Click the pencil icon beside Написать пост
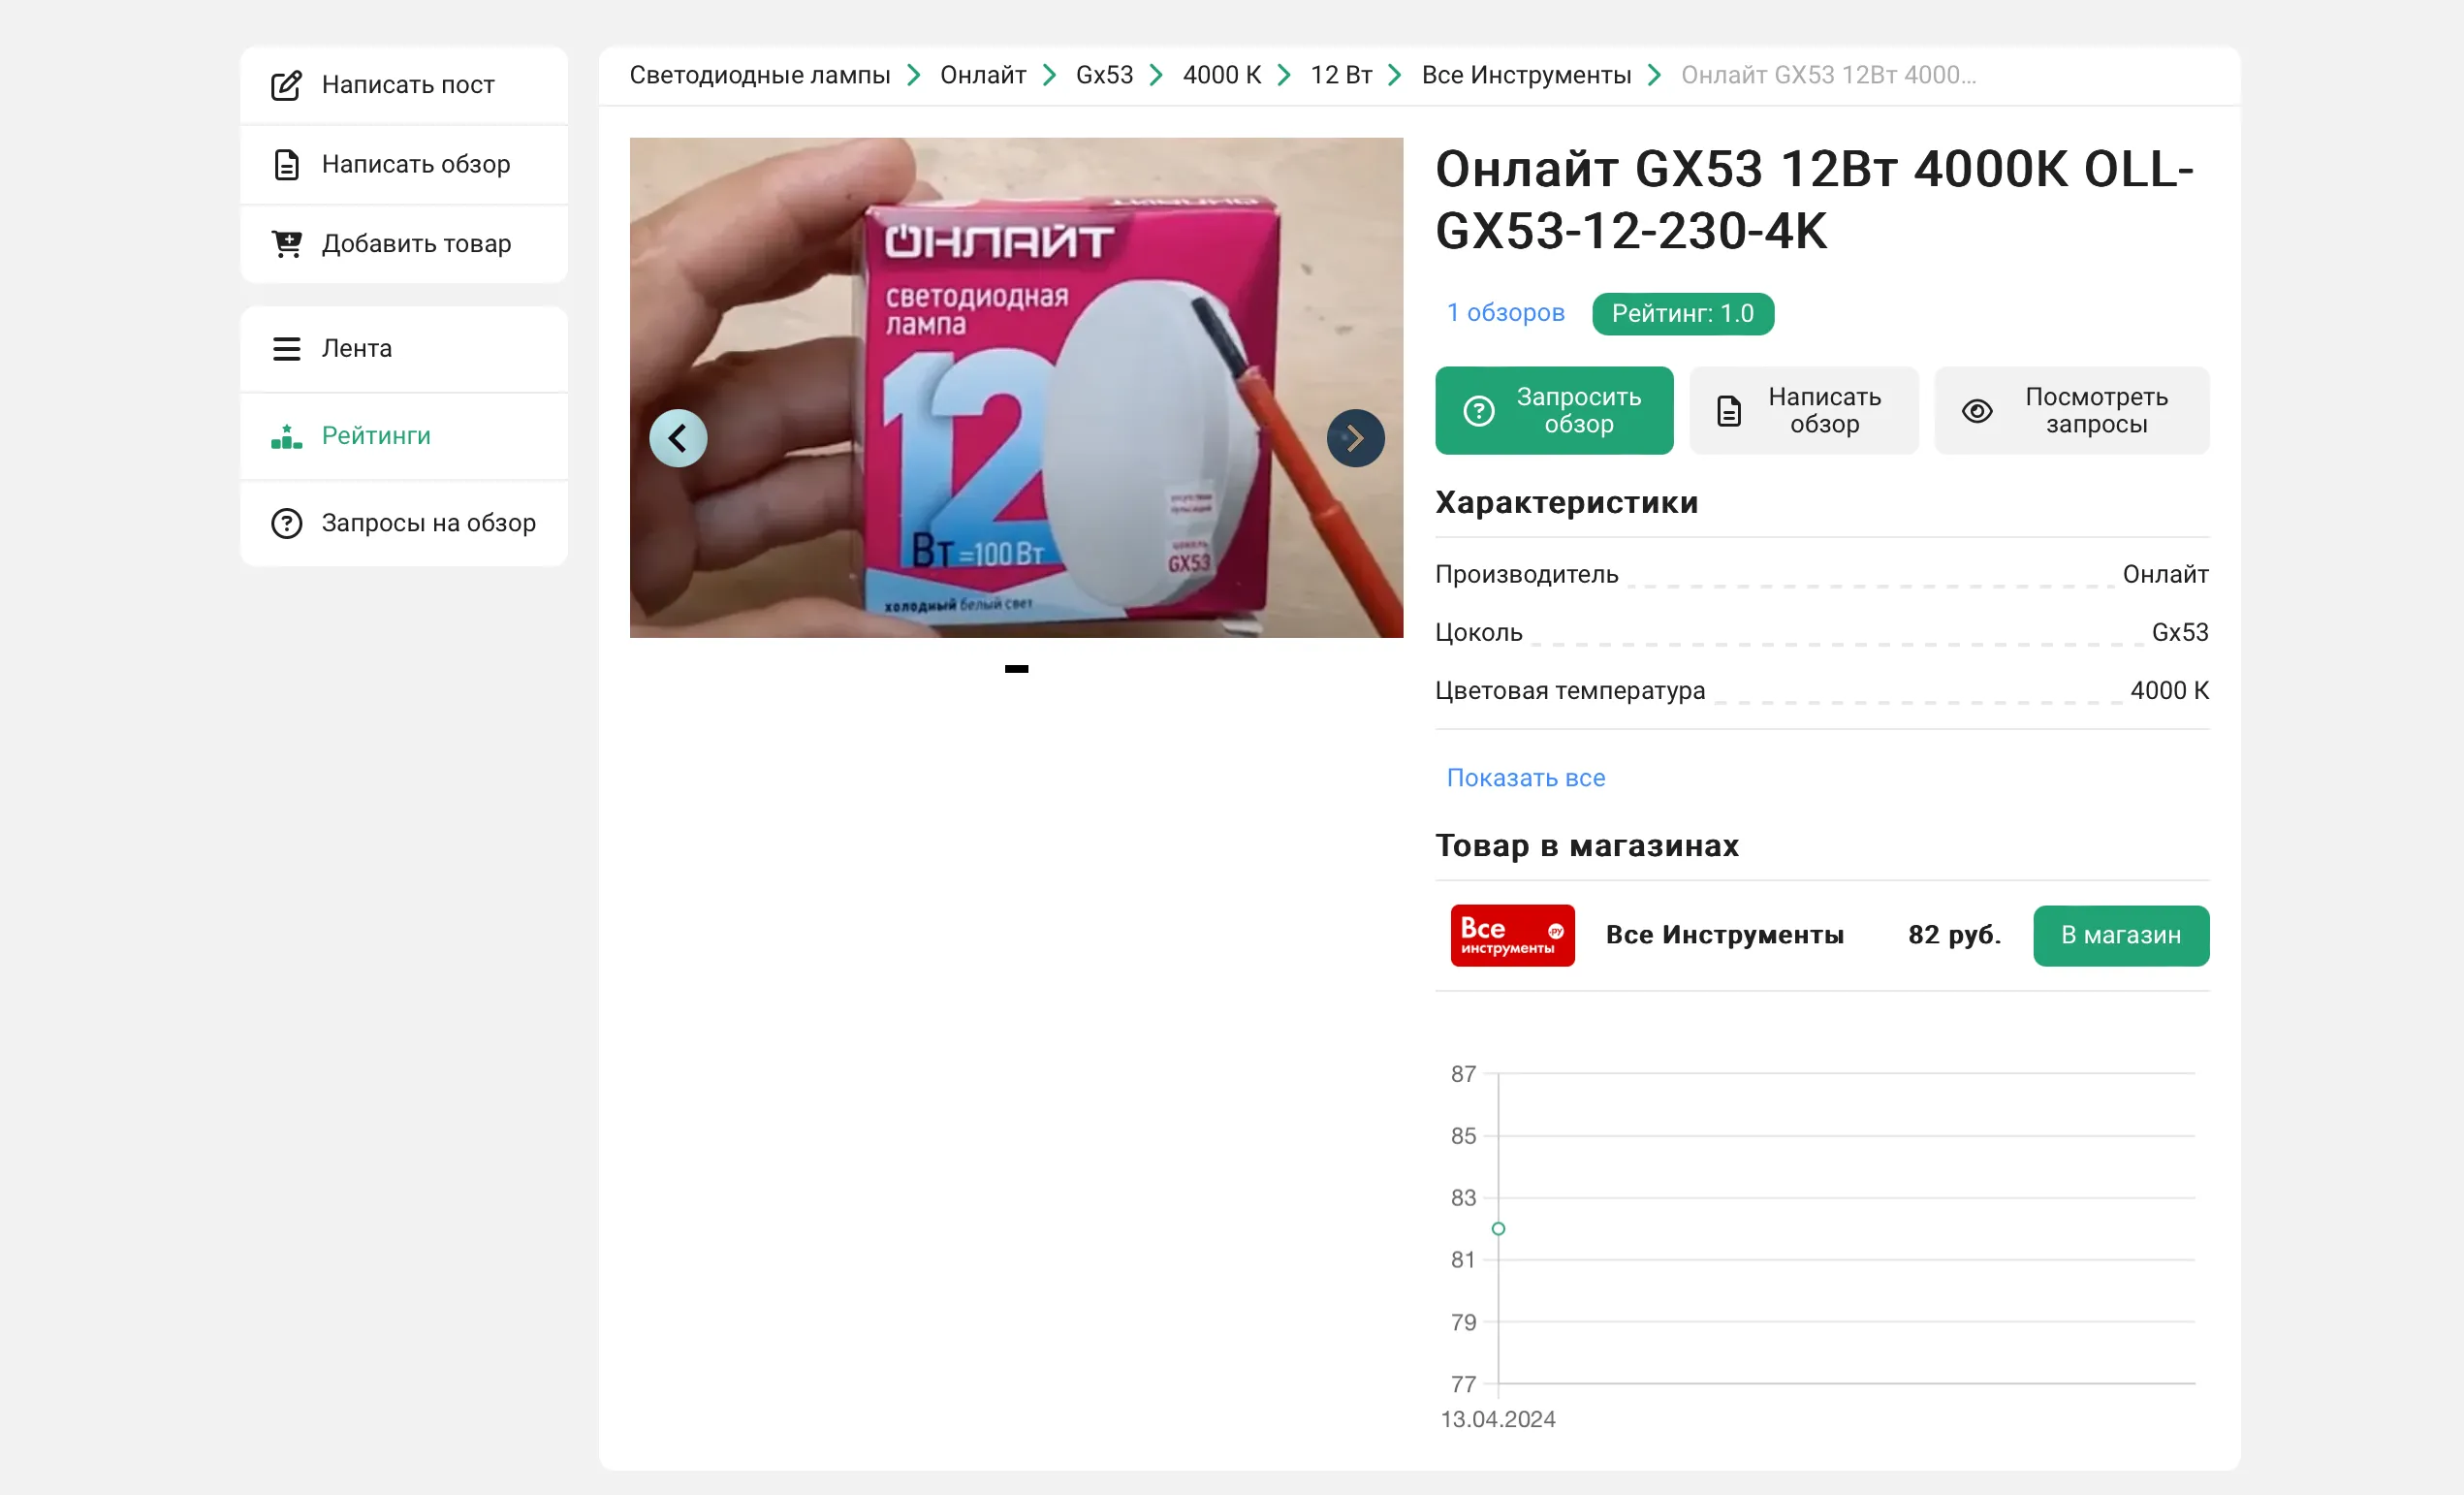Image resolution: width=2464 pixels, height=1495 pixels. point(286,85)
